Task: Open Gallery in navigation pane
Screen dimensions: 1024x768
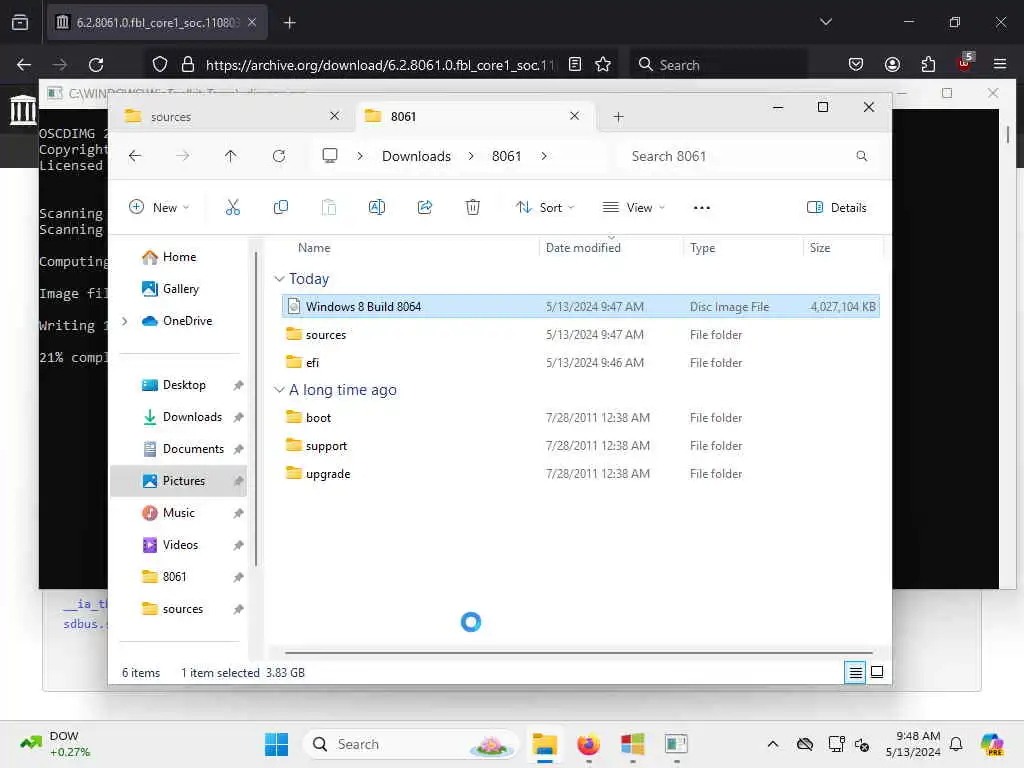Action: click(170, 289)
